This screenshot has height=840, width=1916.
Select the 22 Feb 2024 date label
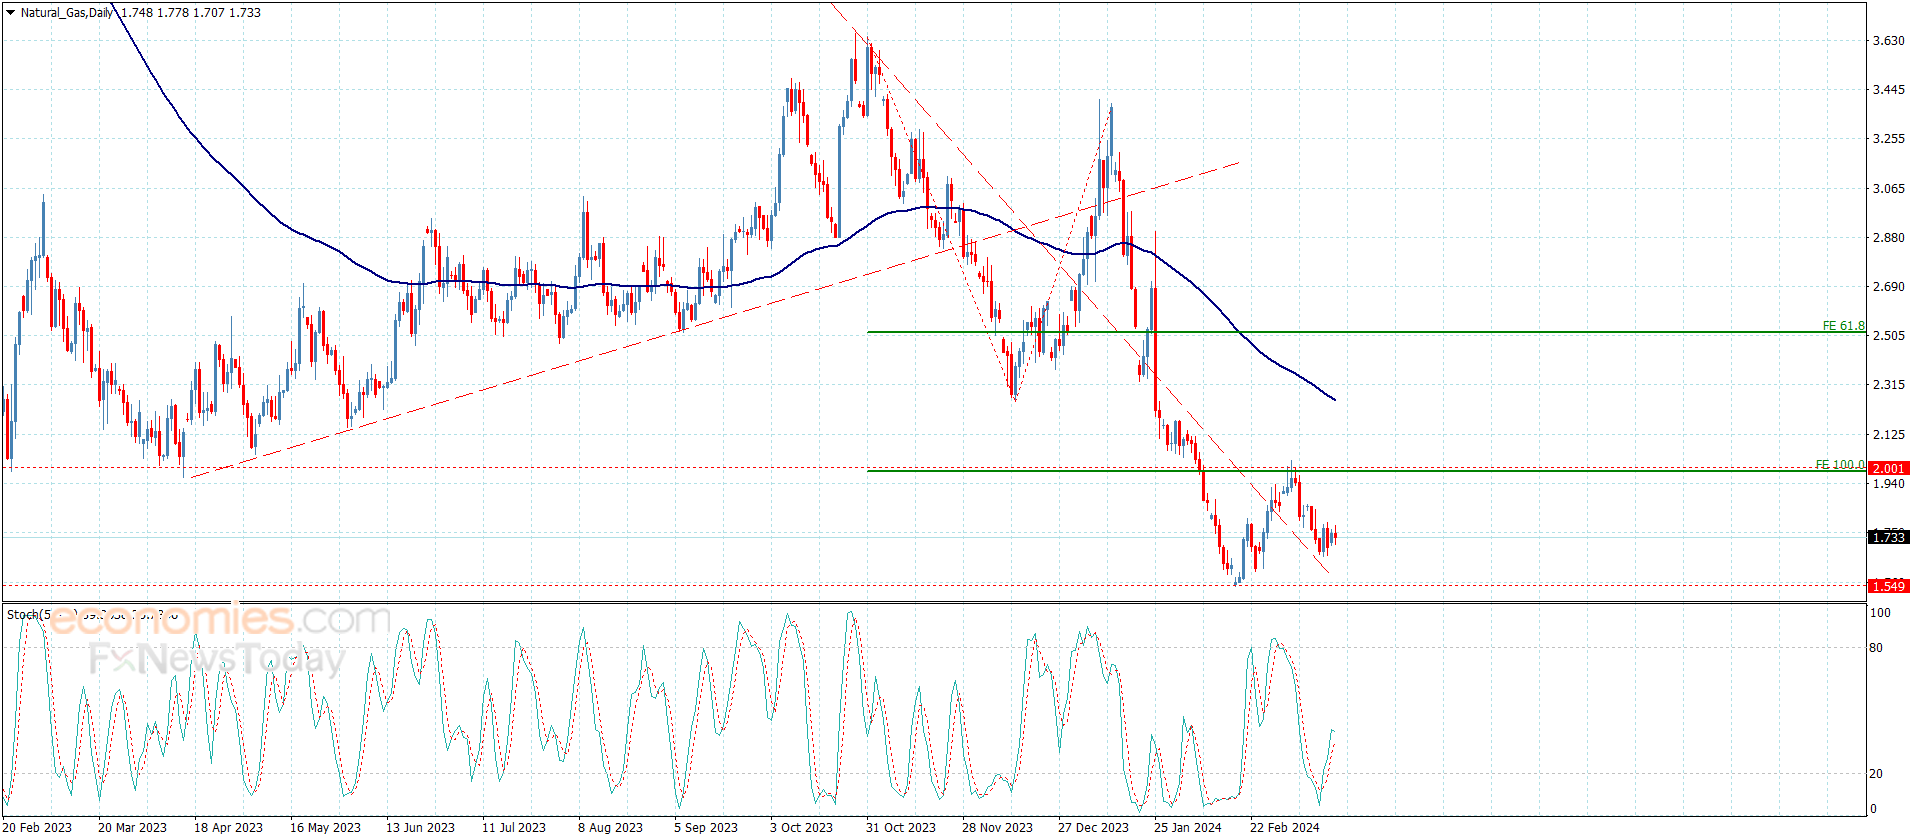1284,827
